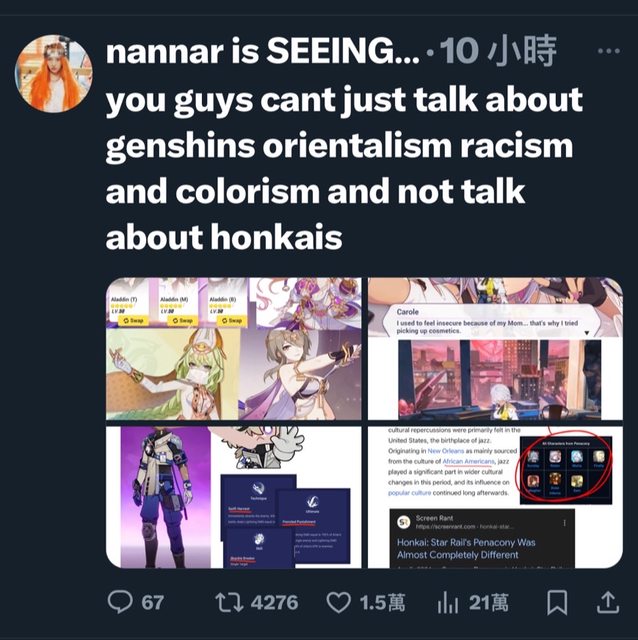Open the three-dot more options menu
638x640 pixels.
pos(609,51)
